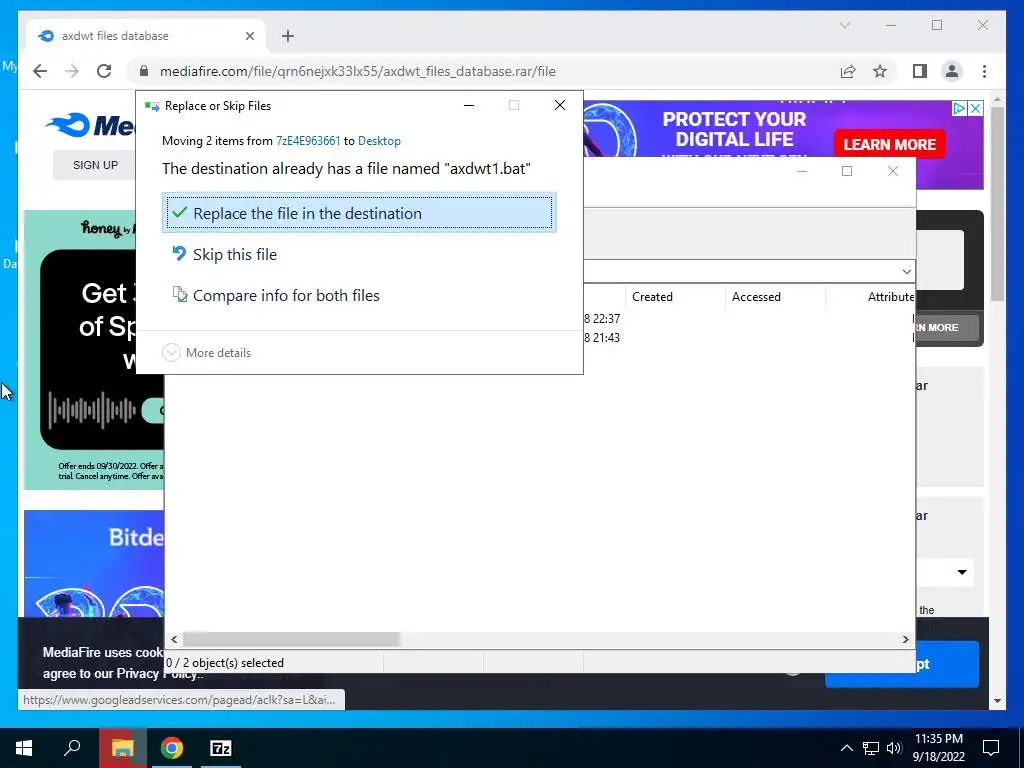Open the taskbar clock and calendar

click(x=939, y=748)
